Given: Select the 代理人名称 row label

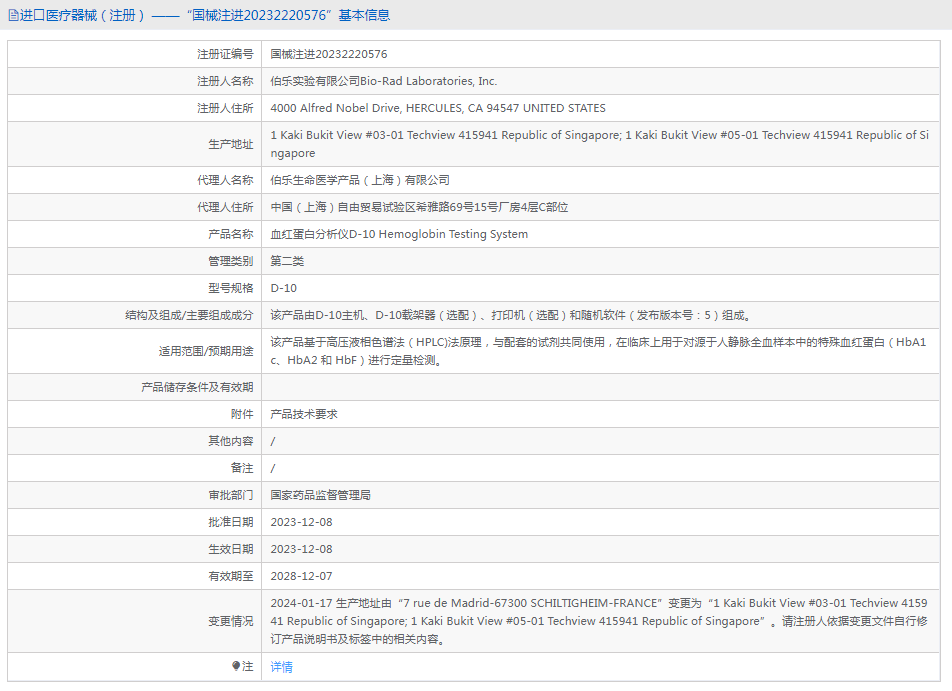Looking at the screenshot, I should 225,180.
